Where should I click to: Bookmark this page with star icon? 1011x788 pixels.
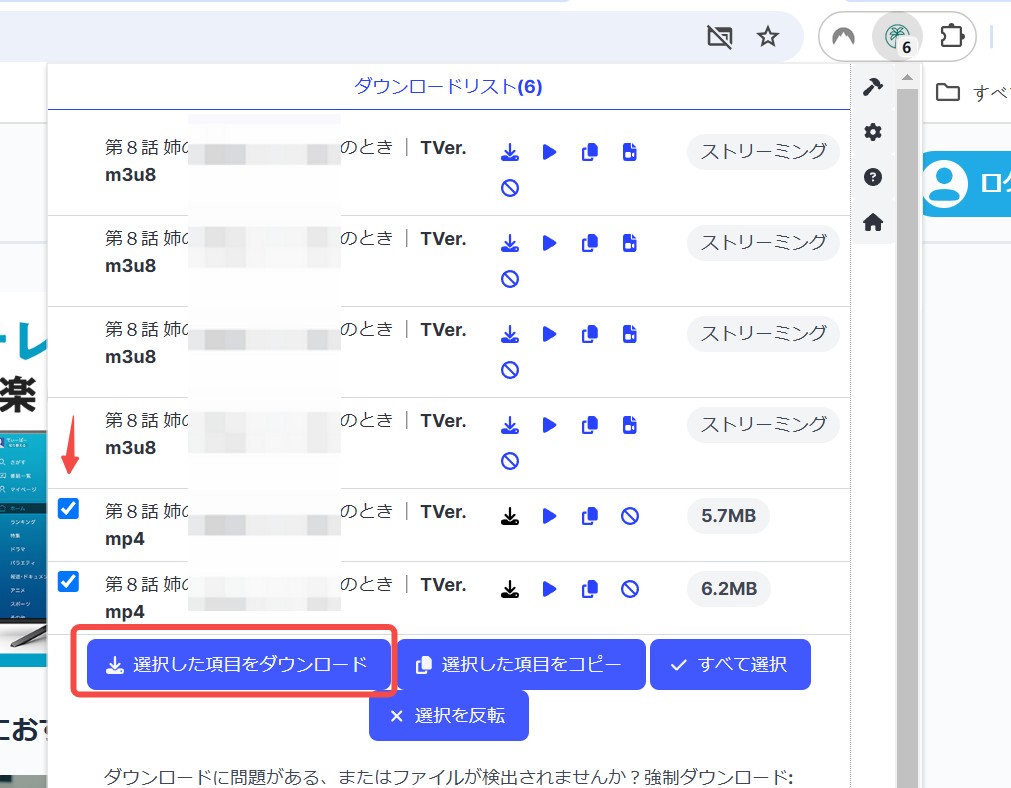click(x=767, y=37)
